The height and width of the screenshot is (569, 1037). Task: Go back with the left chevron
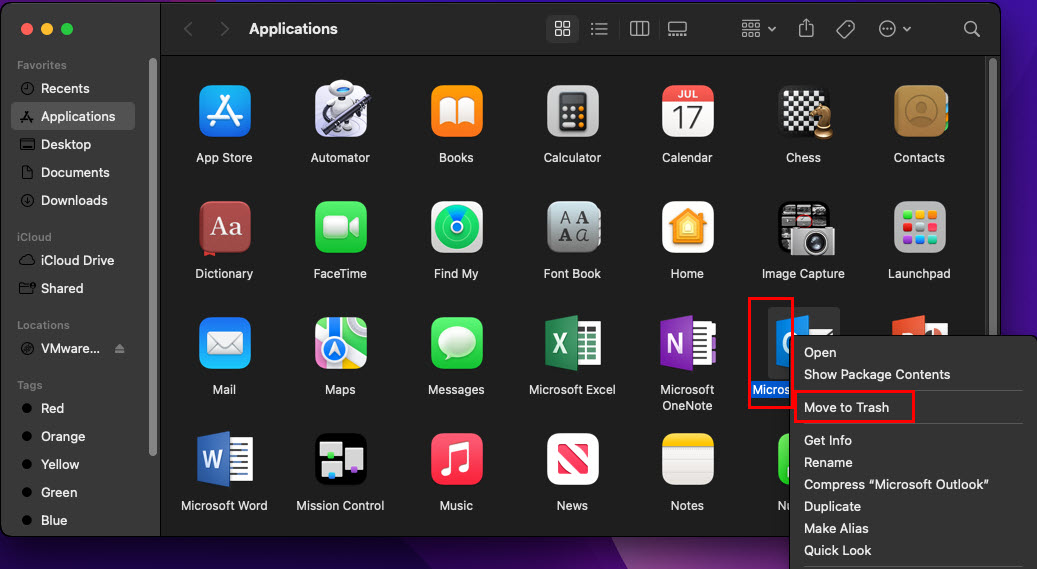pos(188,28)
